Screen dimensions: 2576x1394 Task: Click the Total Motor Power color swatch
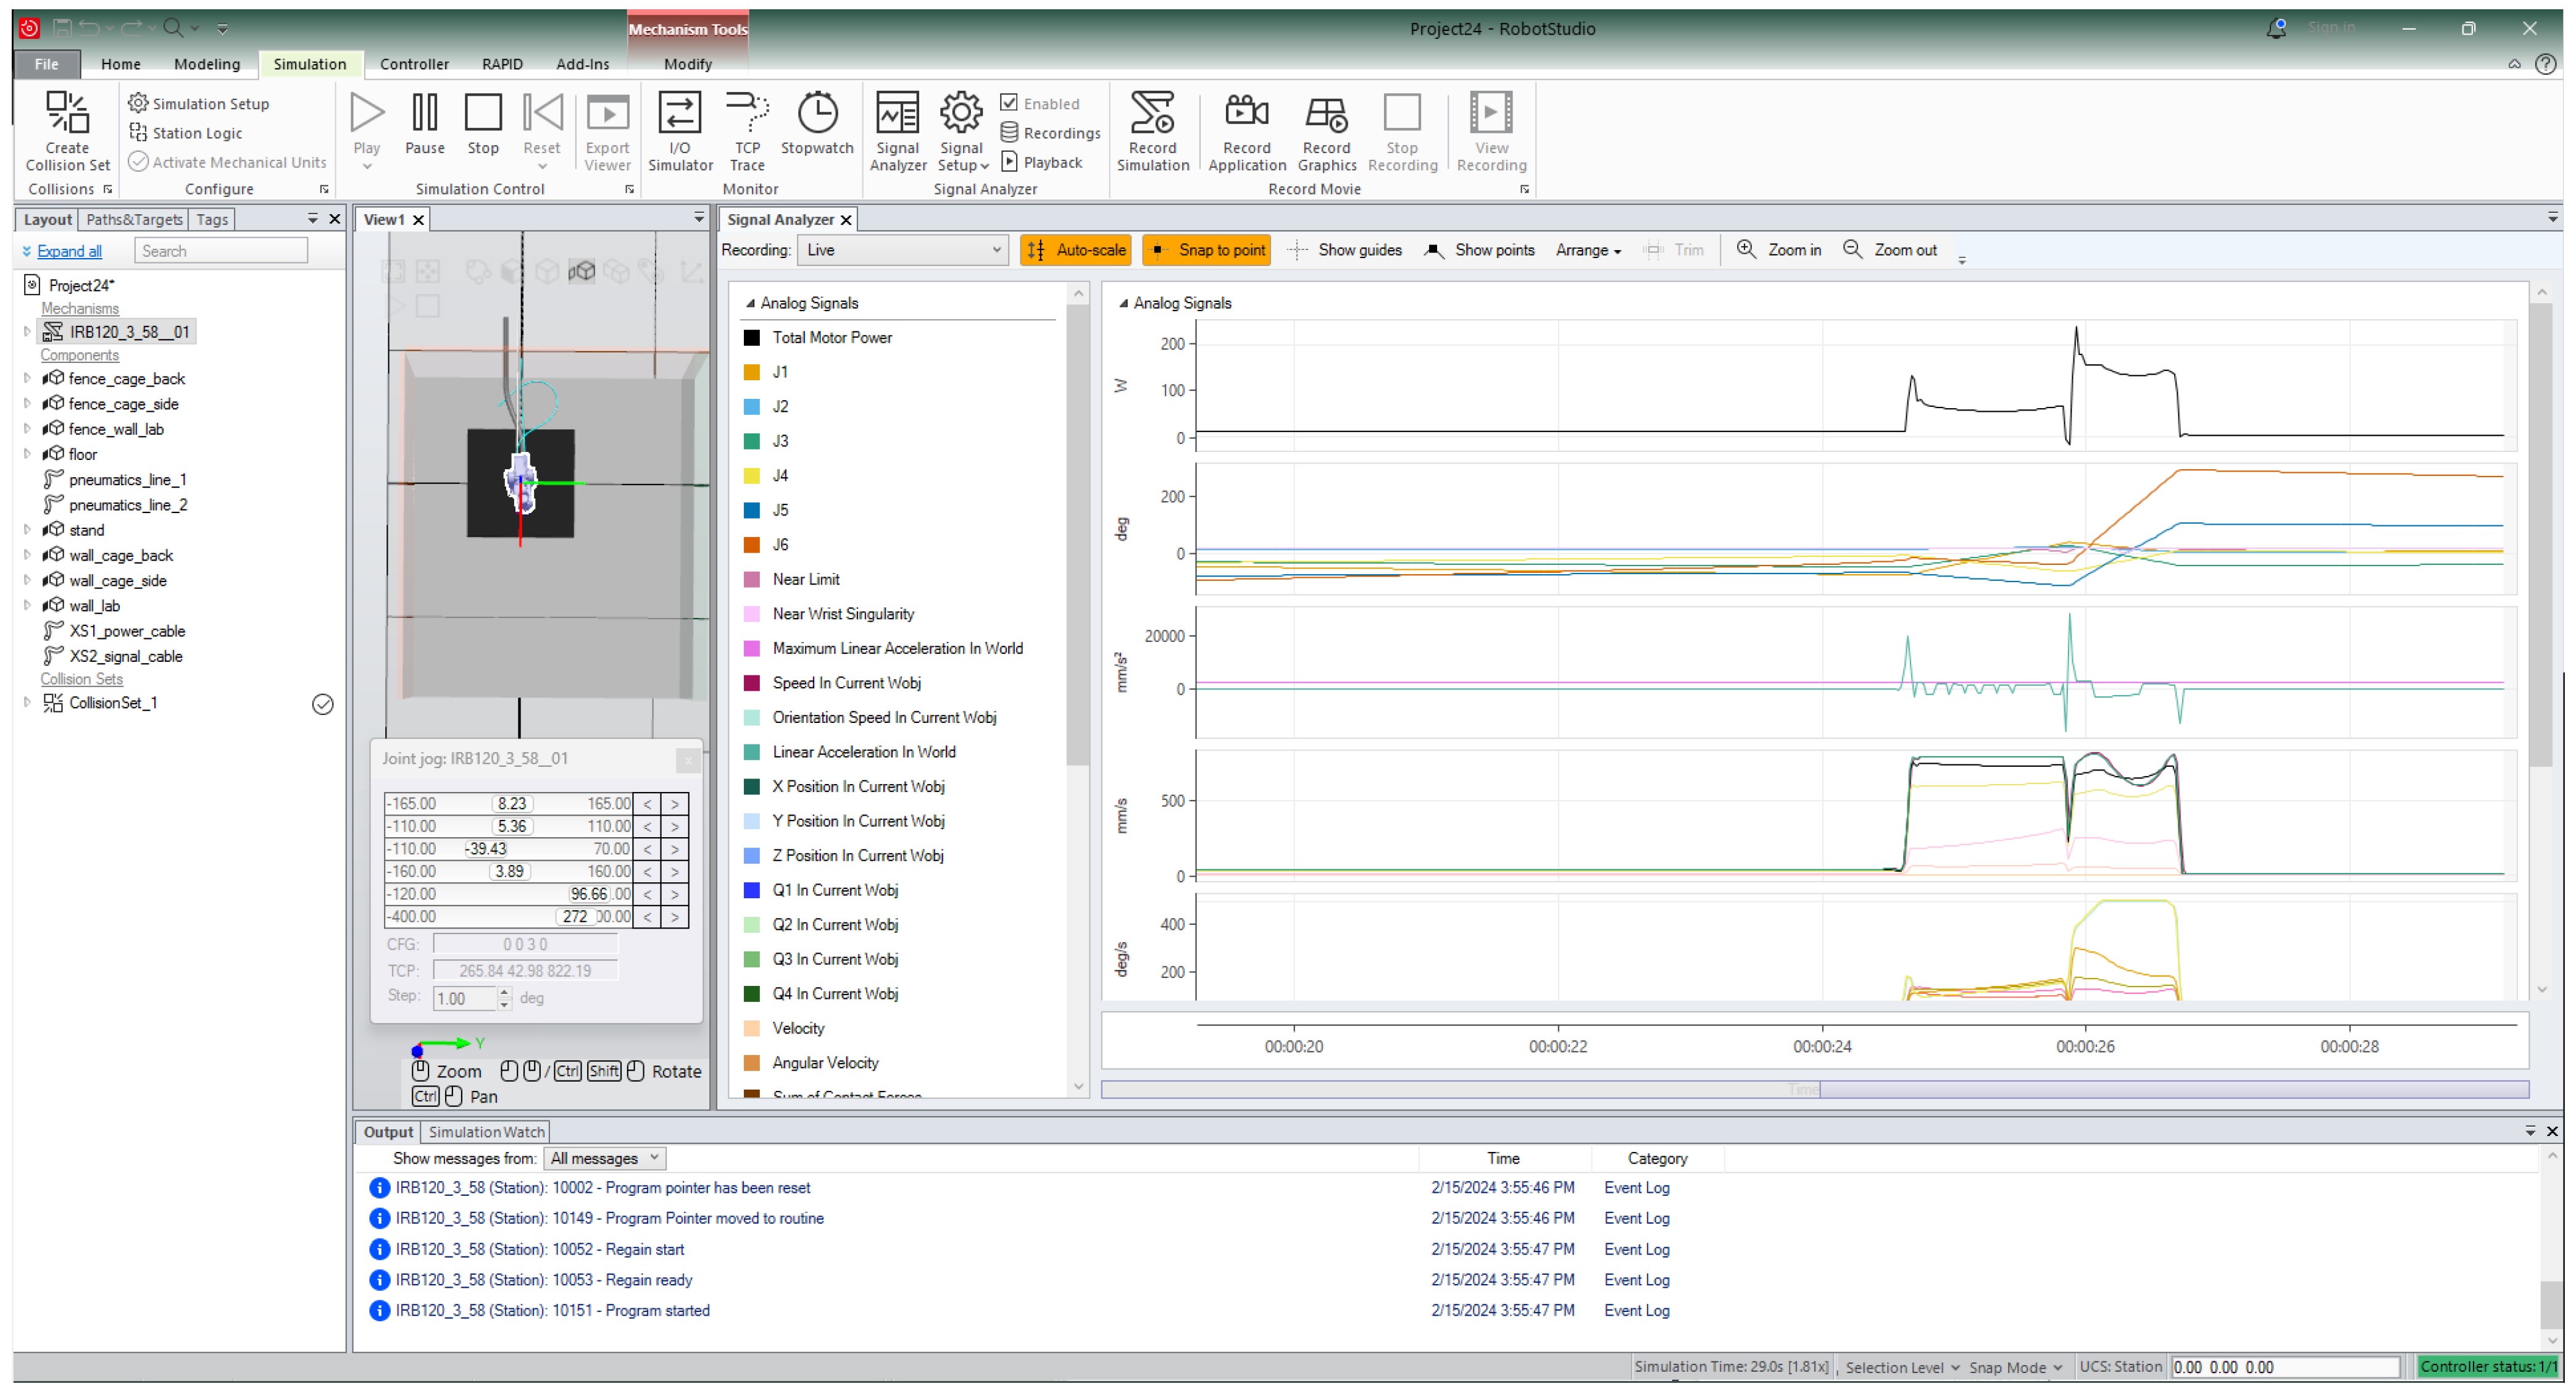(752, 338)
